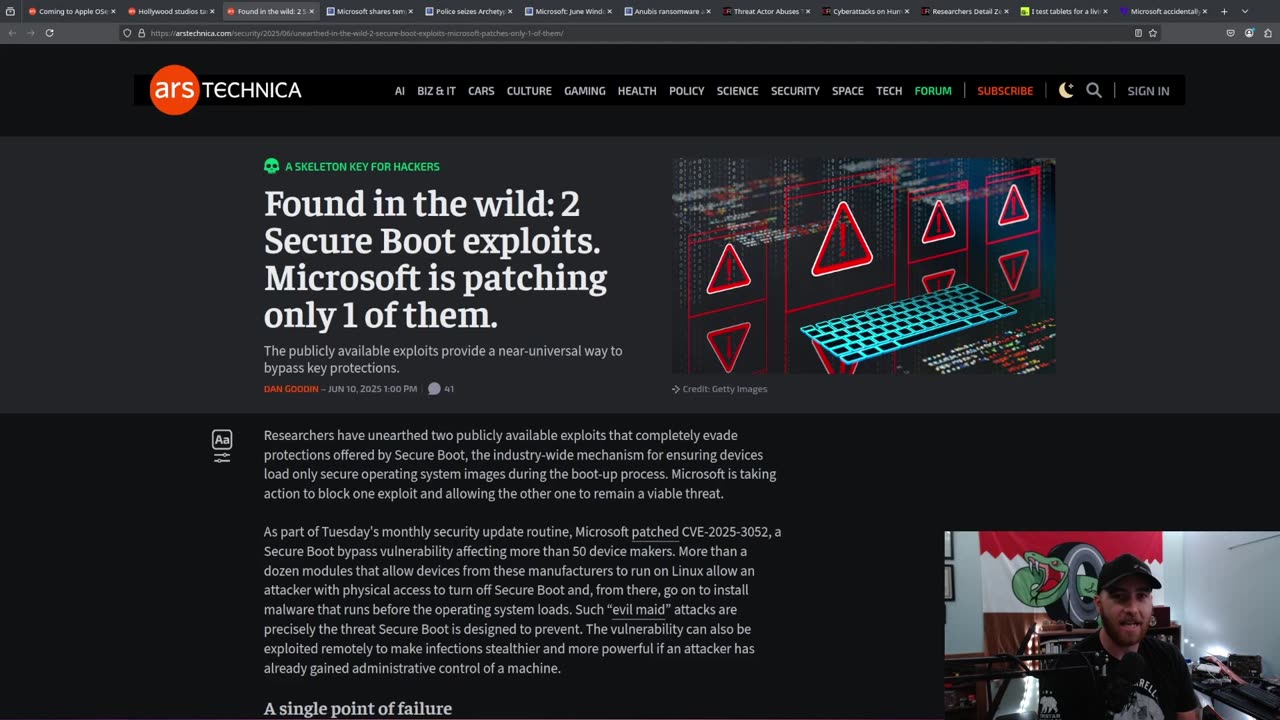This screenshot has width=1280, height=720.
Task: Close the 'Hollywood studios' tab
Action: (x=212, y=11)
